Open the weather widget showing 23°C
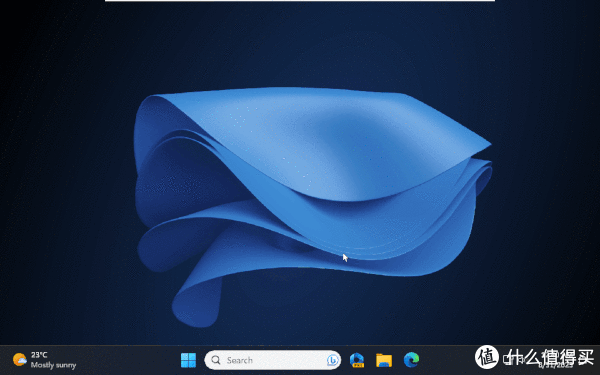The image size is (600, 375). coord(44,360)
